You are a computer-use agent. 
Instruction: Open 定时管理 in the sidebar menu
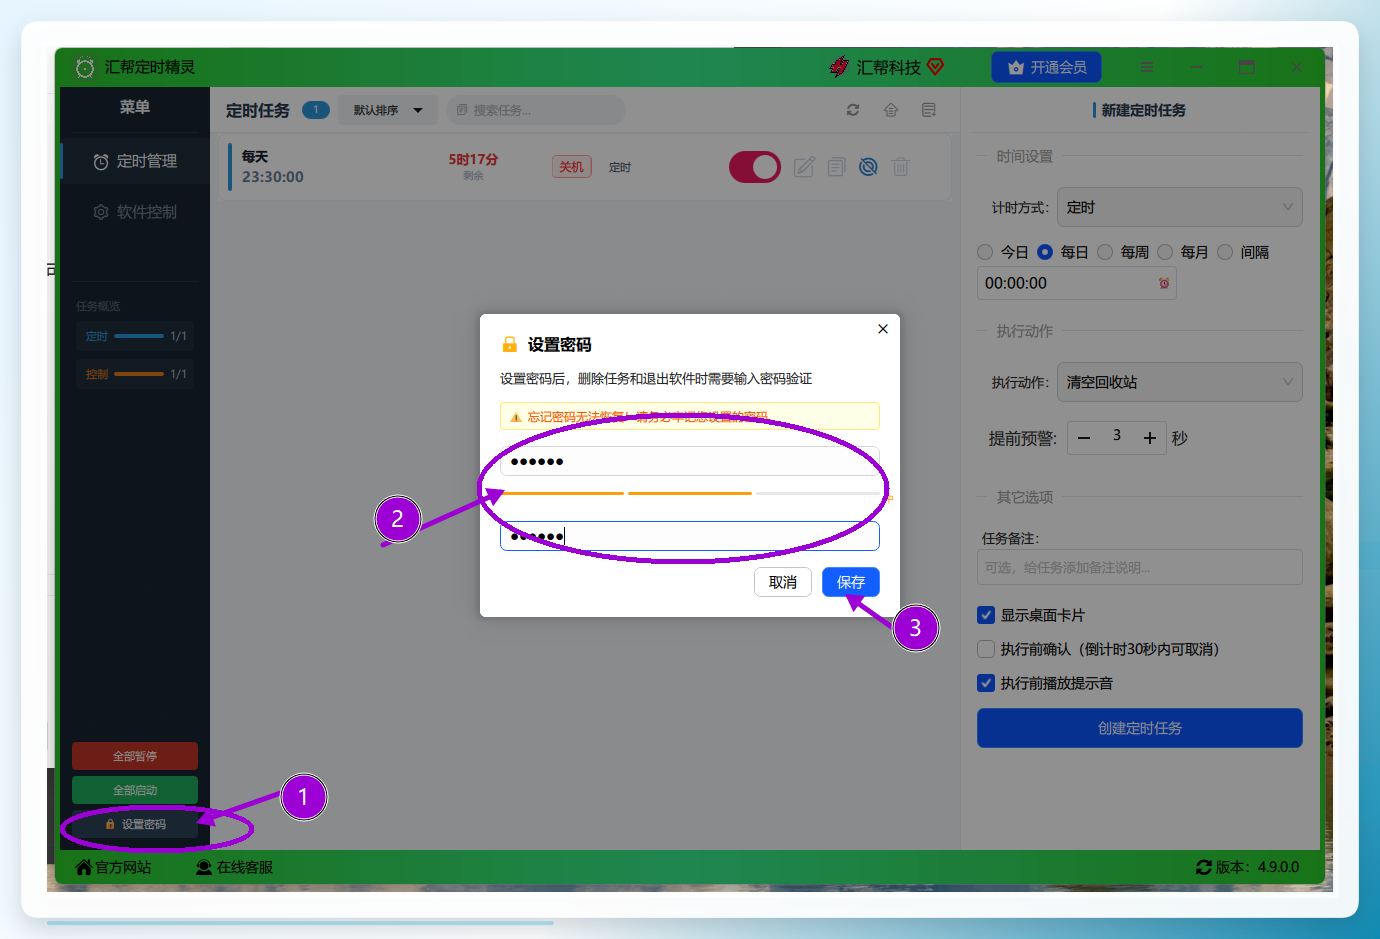[x=136, y=161]
